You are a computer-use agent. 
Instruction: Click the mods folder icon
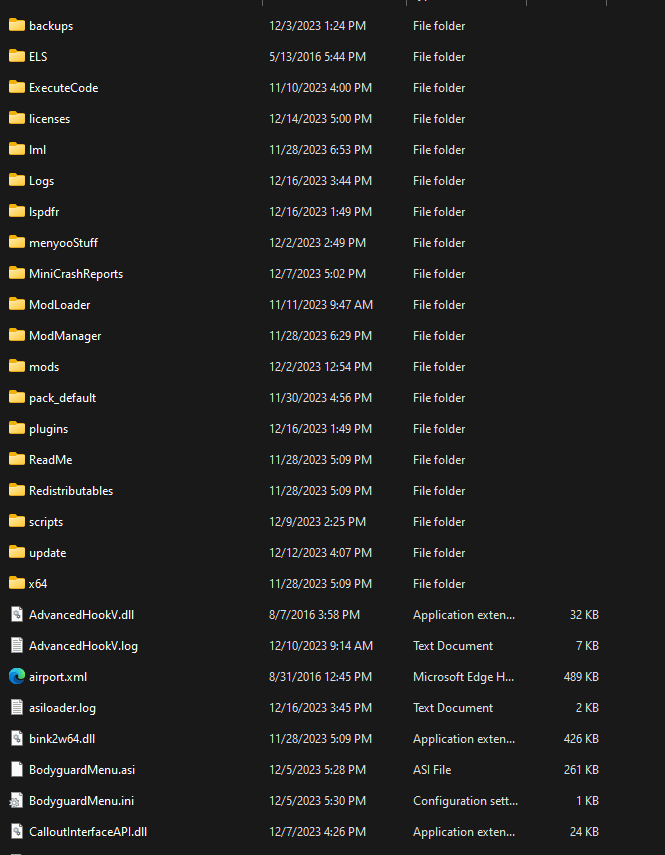[17, 366]
